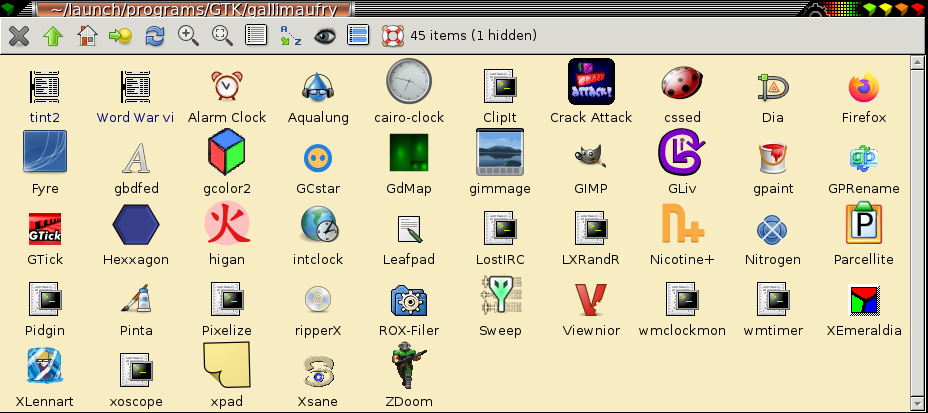This screenshot has height=413, width=928.
Task: Start the Hexxagon game
Action: tap(136, 224)
